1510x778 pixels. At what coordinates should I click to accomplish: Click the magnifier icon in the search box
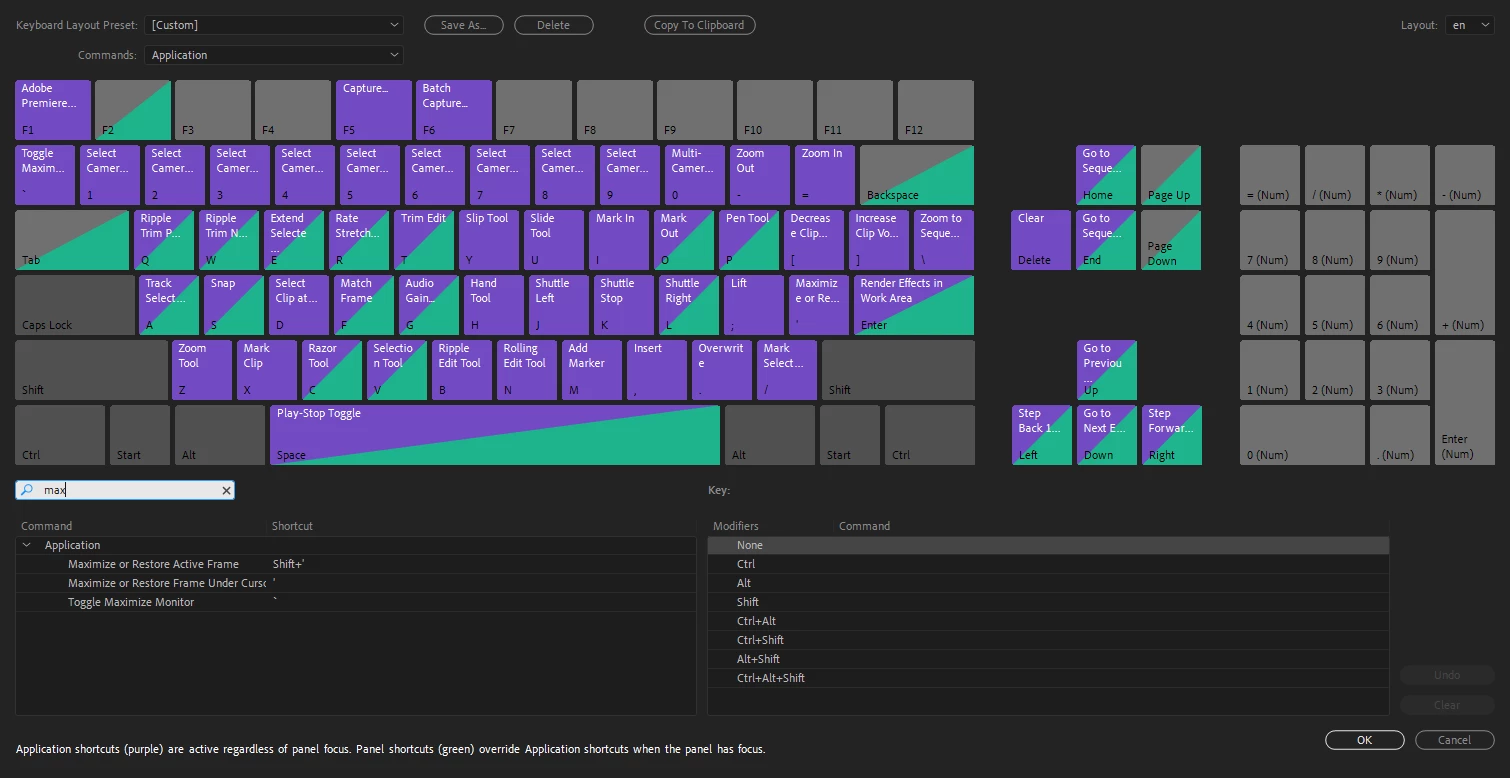coord(27,490)
